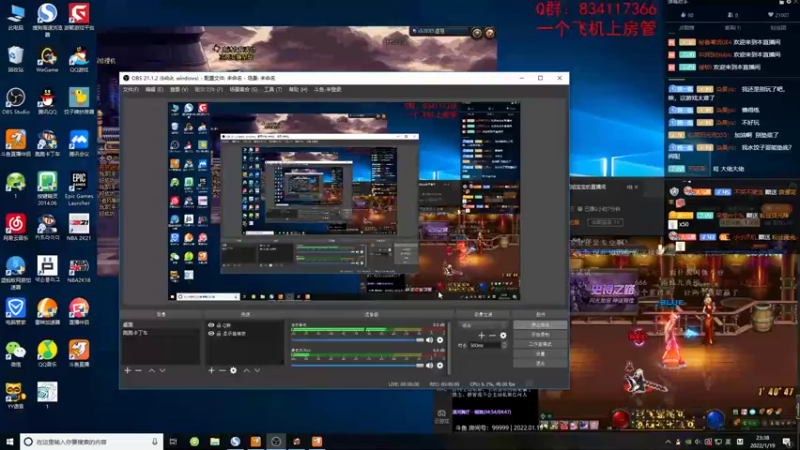Add a new source with the plus icon

211,370
